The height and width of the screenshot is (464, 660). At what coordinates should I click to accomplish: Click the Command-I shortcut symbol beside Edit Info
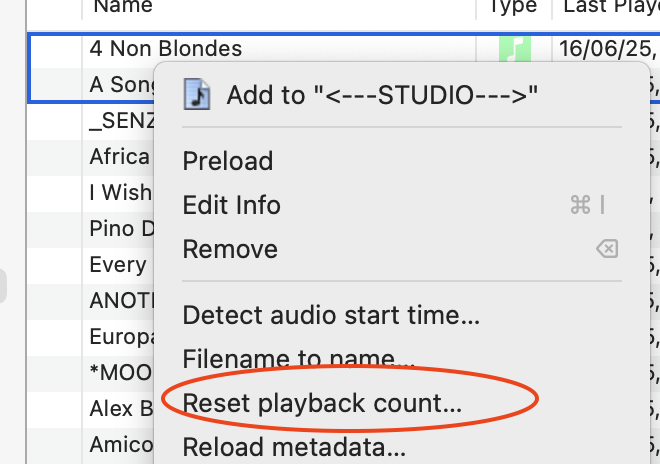588,205
